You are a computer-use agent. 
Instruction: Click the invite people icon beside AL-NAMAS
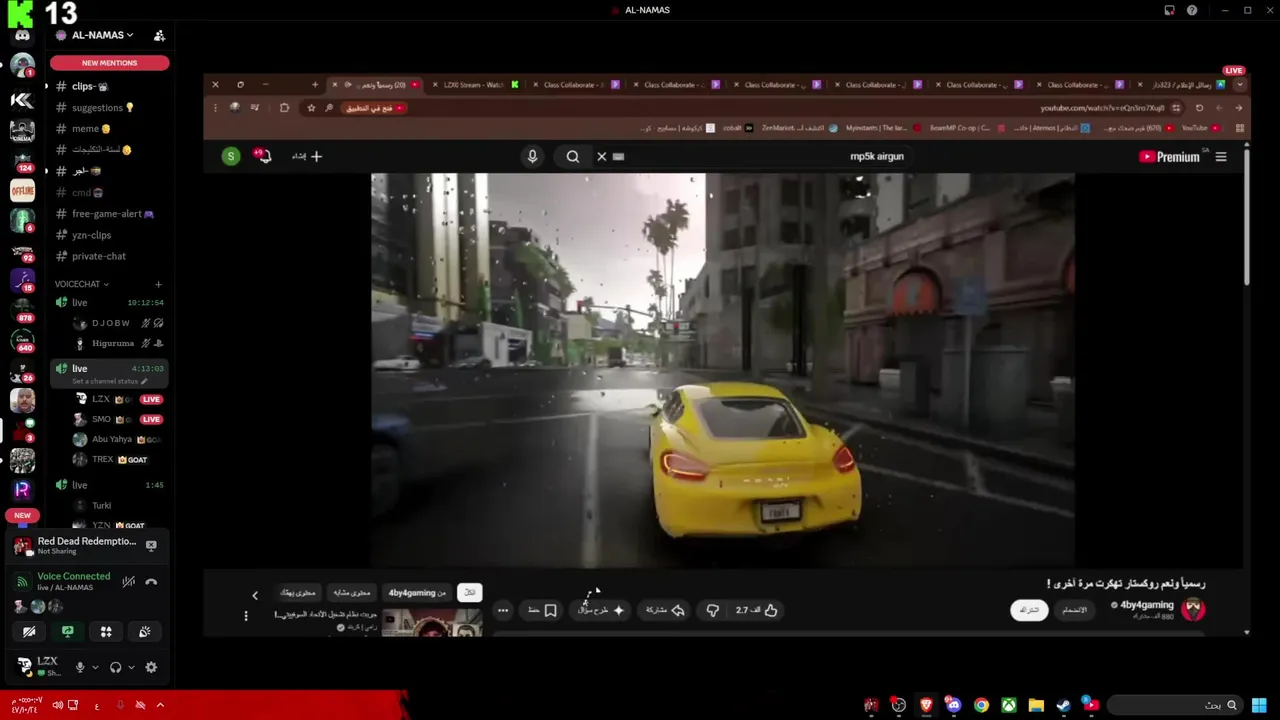point(159,35)
